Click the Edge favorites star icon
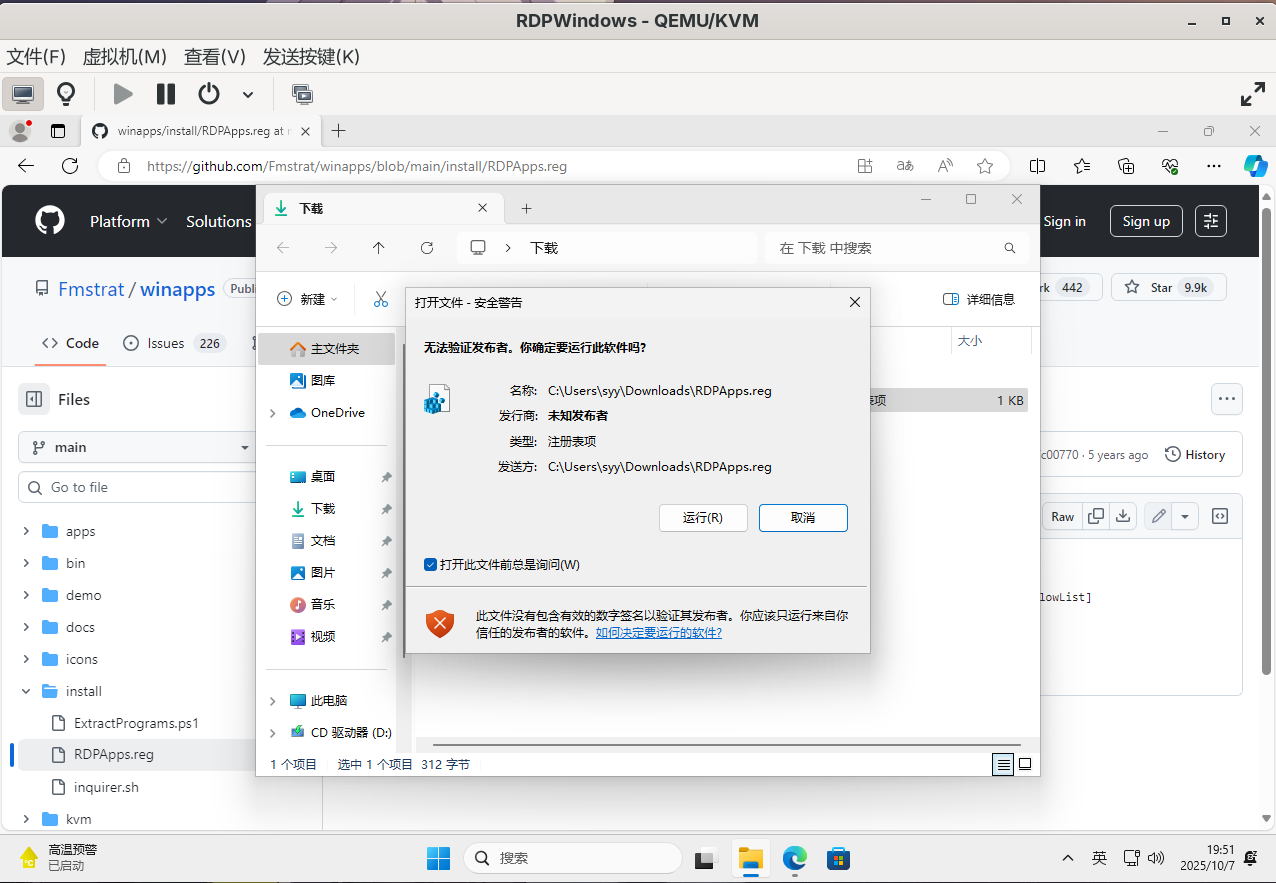The width and height of the screenshot is (1276, 883). [x=985, y=166]
